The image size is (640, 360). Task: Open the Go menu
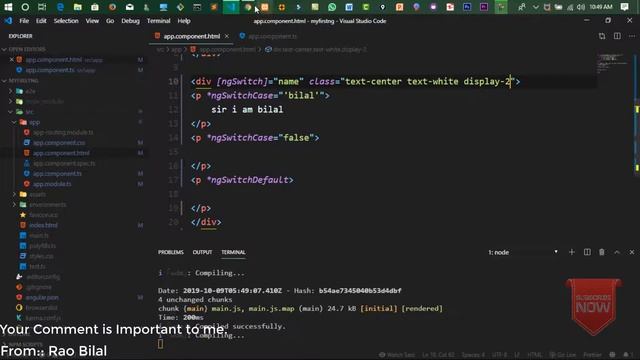pyautogui.click(x=110, y=21)
